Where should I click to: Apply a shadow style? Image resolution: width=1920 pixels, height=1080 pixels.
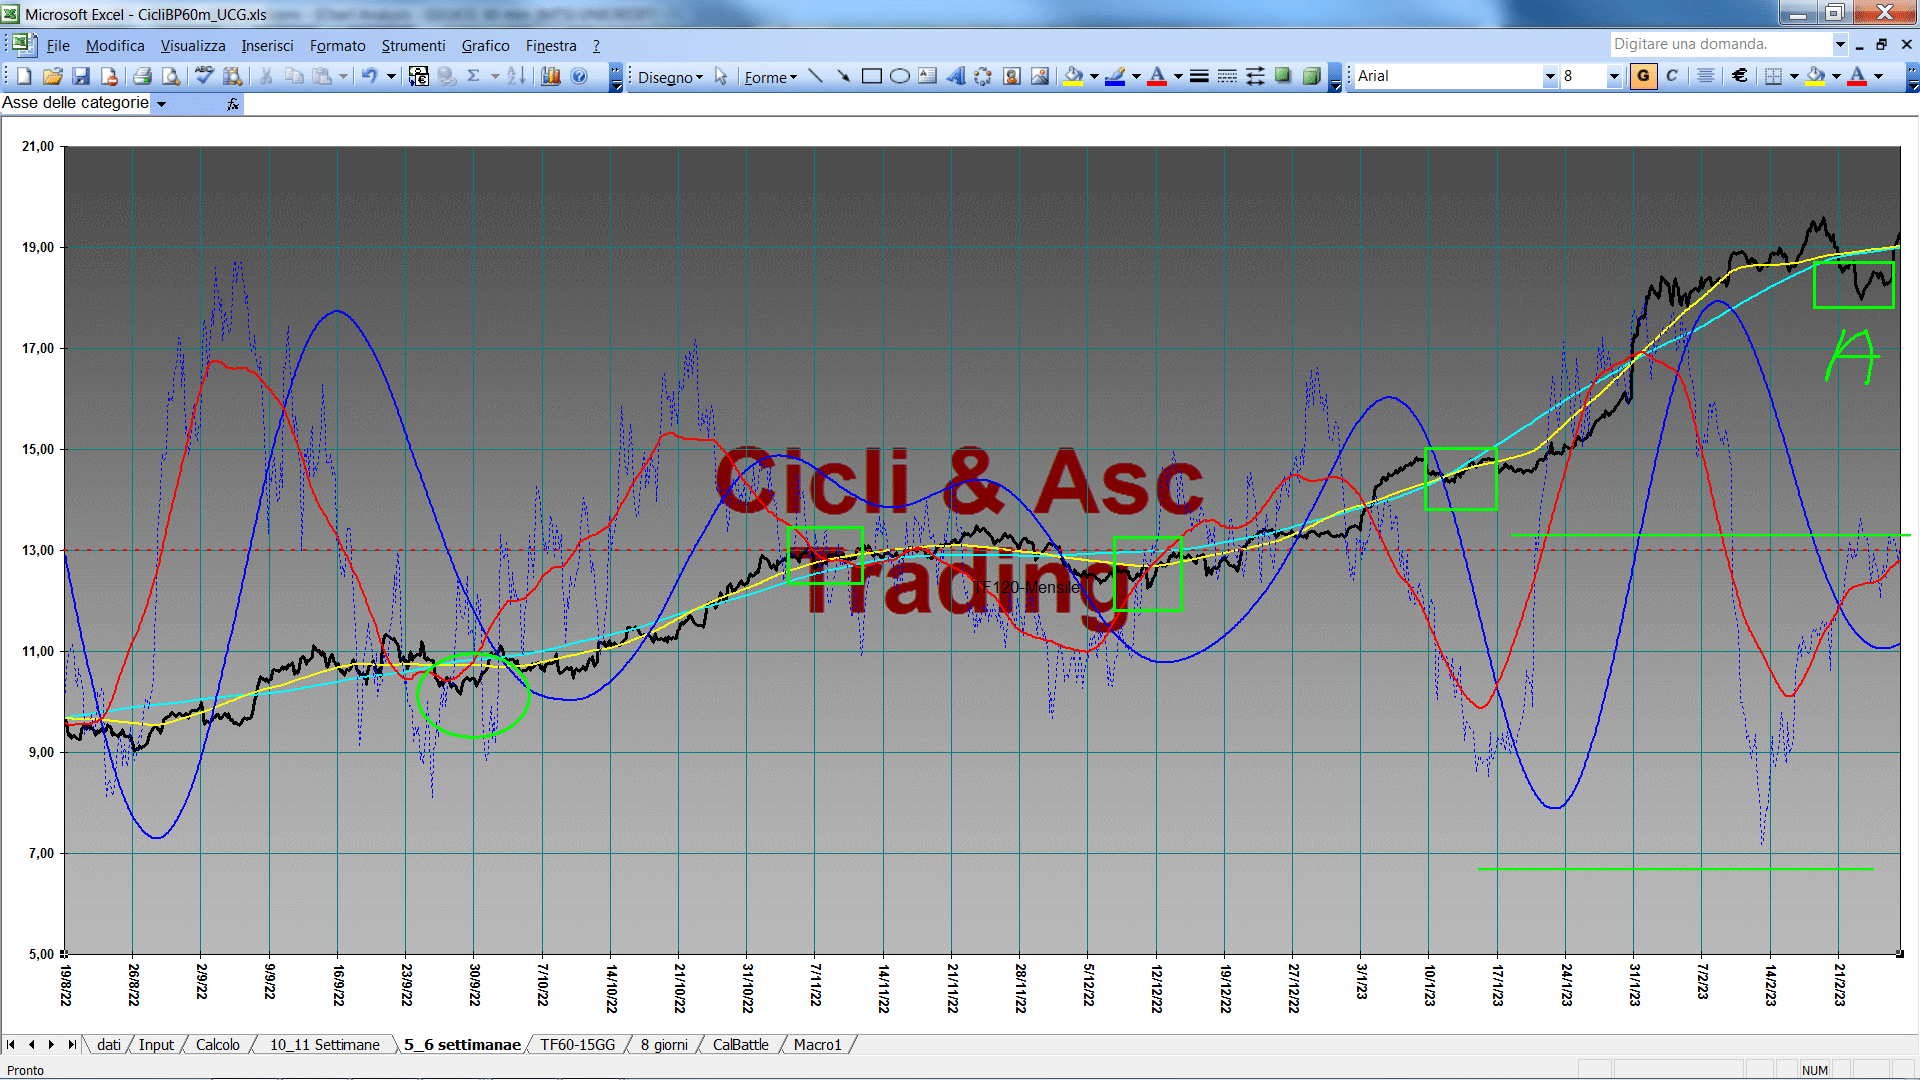[x=1283, y=76]
